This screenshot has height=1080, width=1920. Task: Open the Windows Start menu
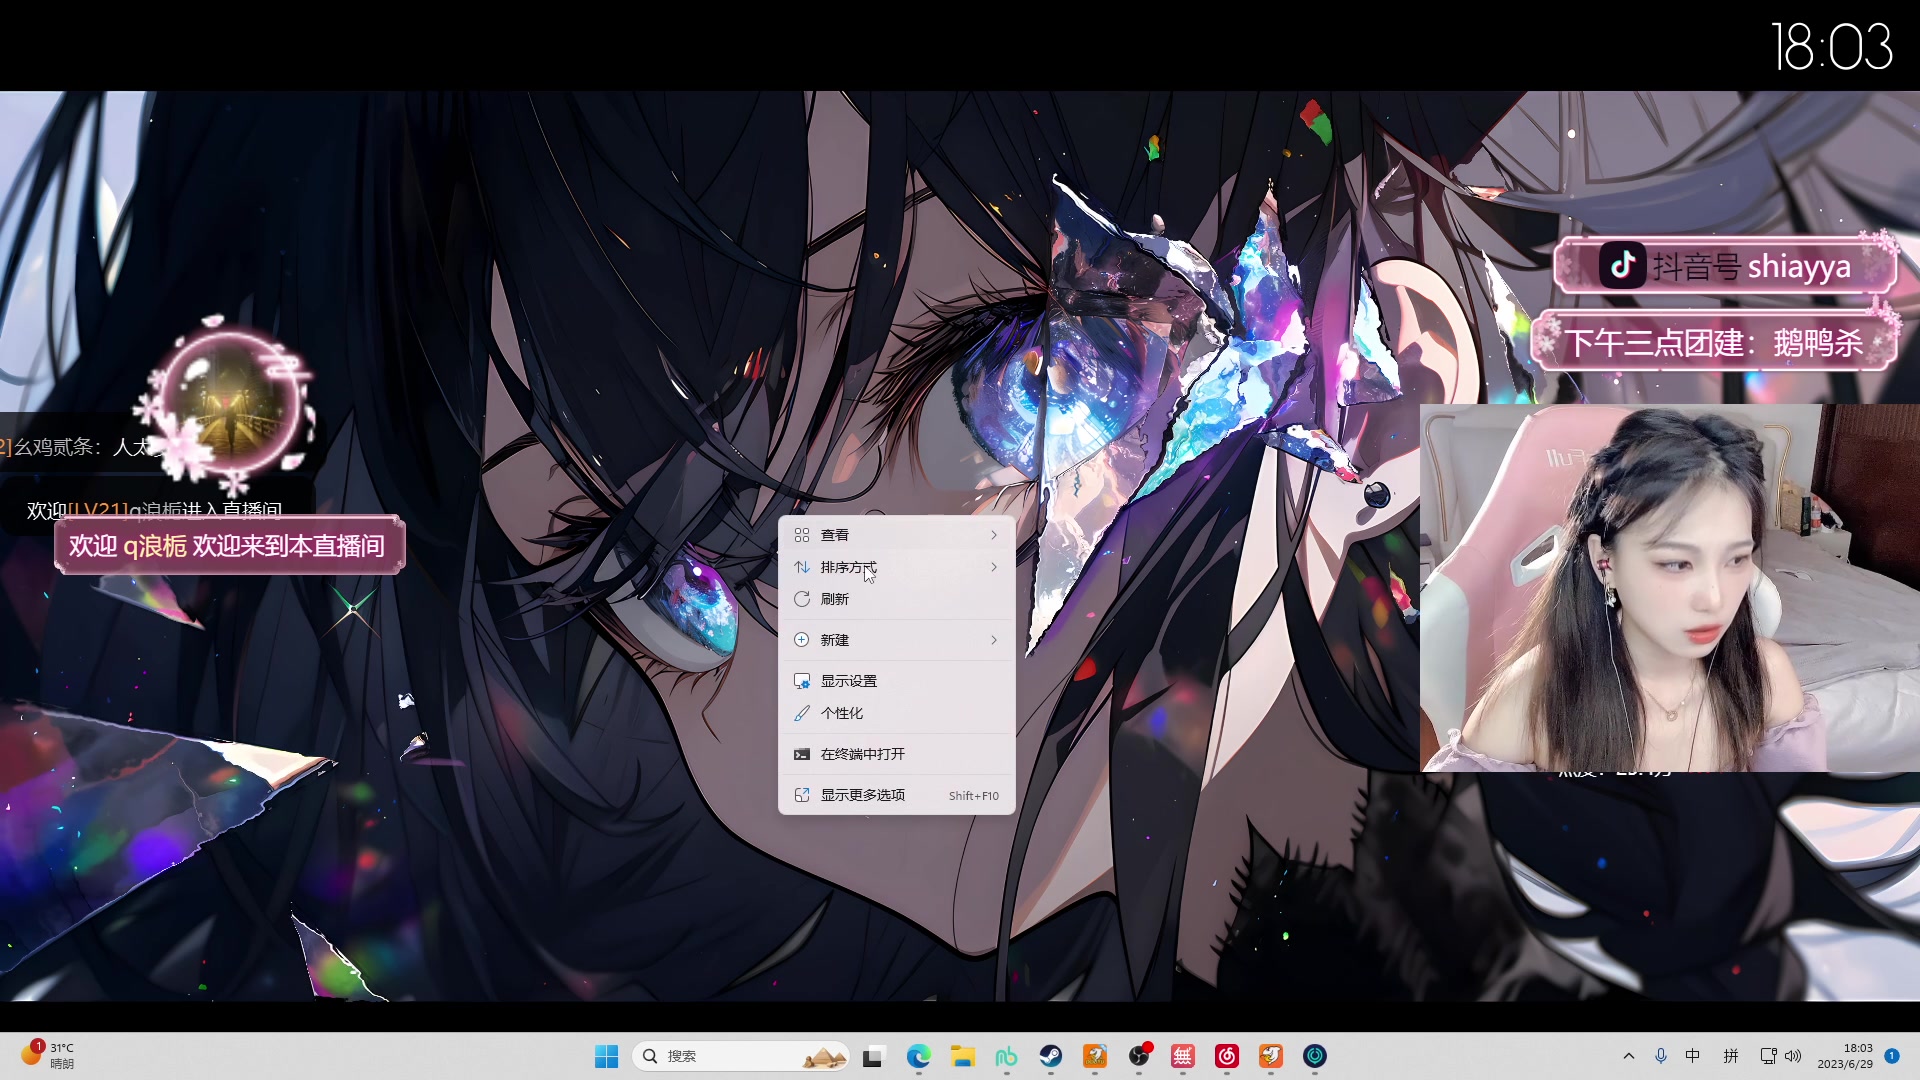pyautogui.click(x=606, y=1056)
